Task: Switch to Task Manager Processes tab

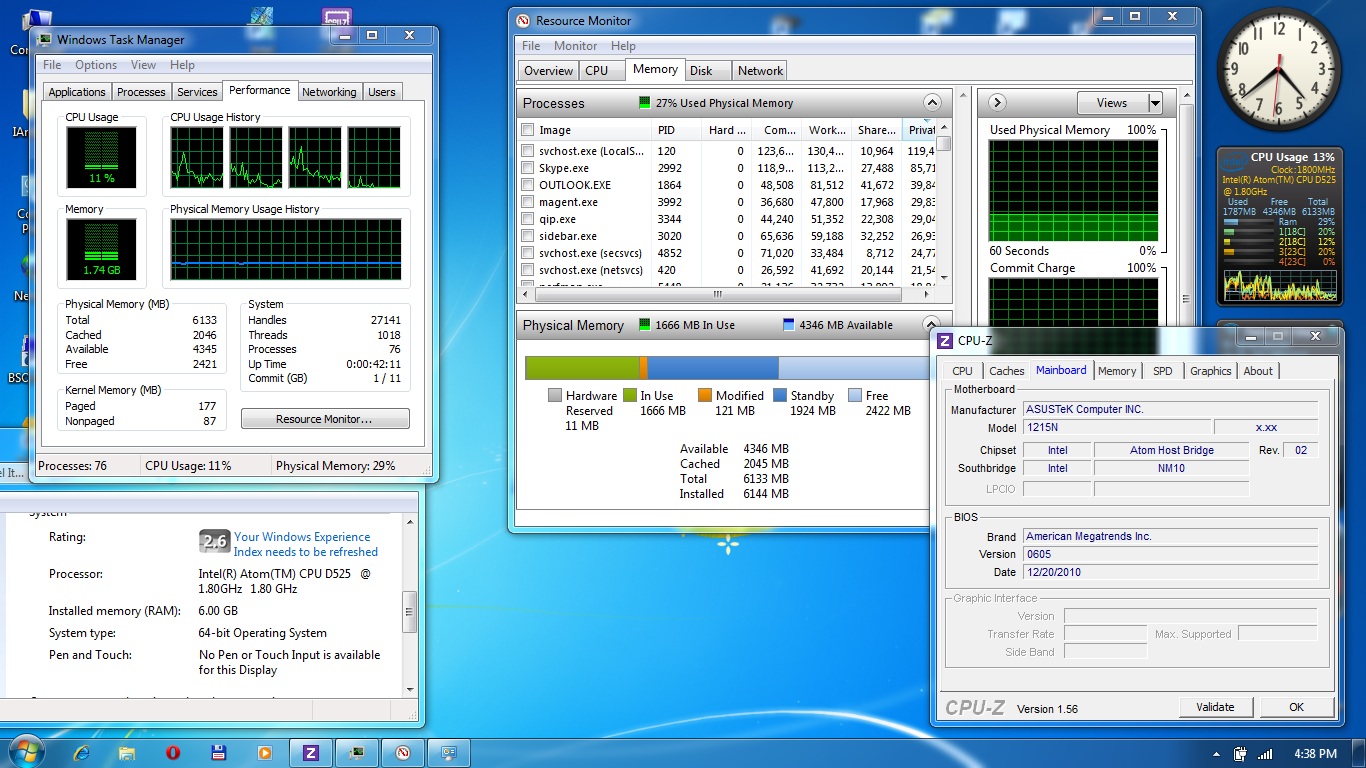Action: tap(141, 92)
